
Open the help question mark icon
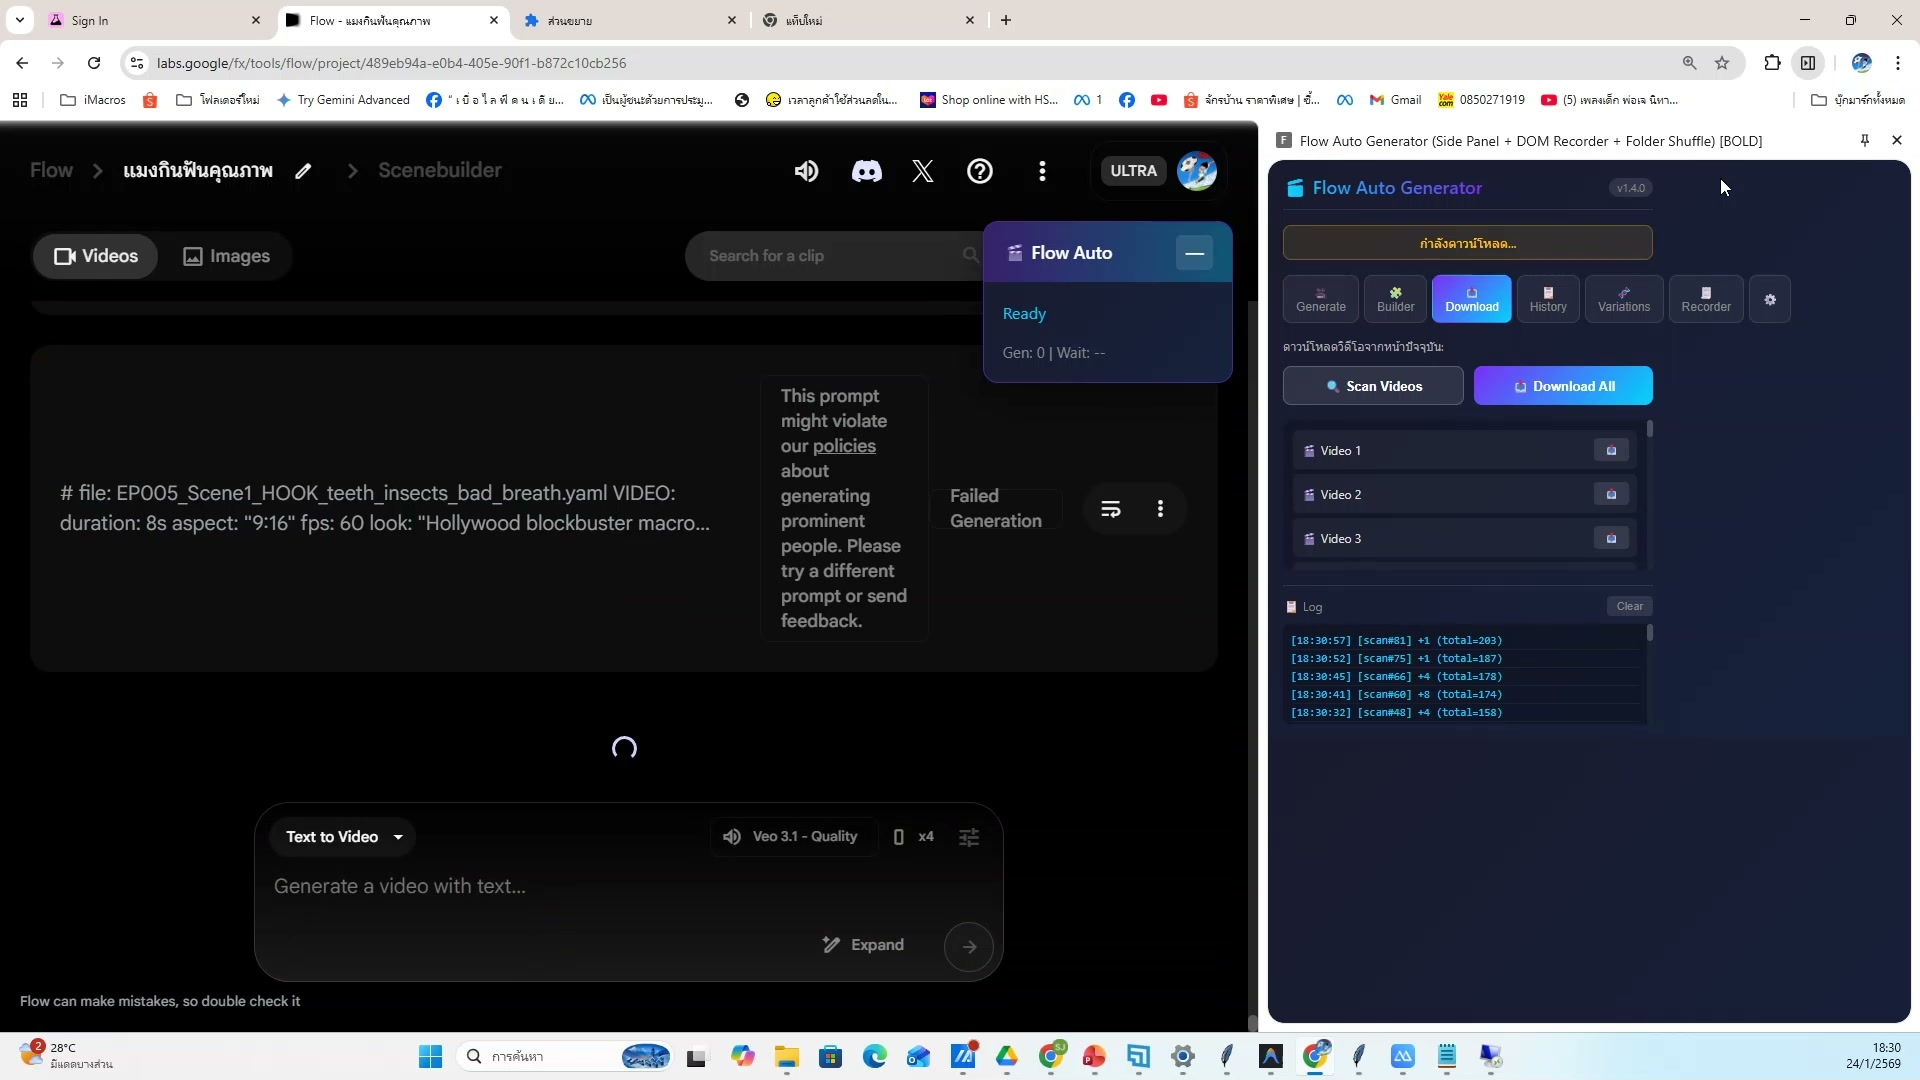pyautogui.click(x=979, y=171)
